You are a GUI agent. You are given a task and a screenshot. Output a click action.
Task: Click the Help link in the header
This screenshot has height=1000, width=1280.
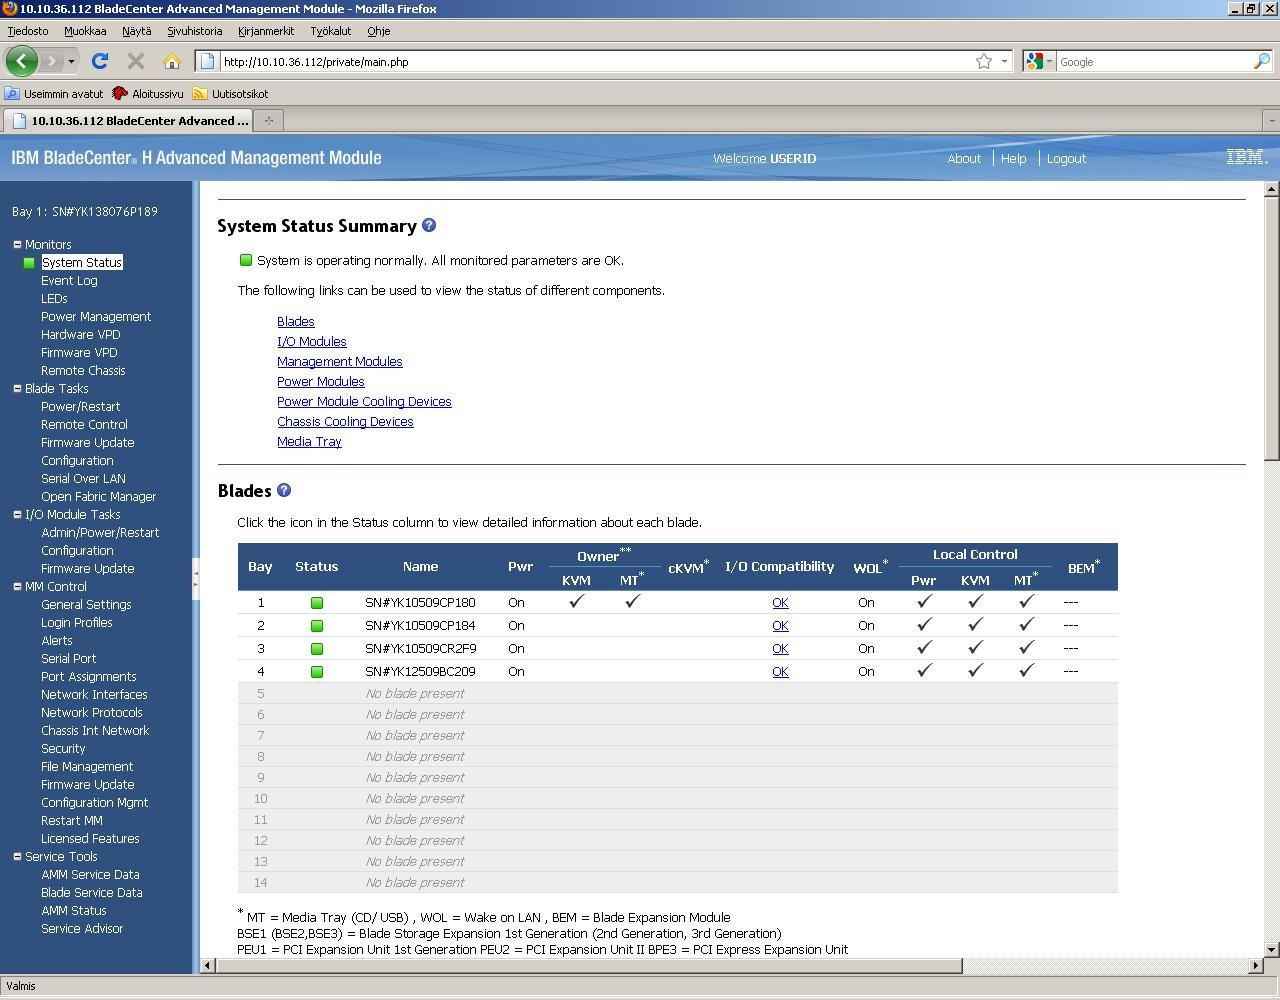(1013, 158)
